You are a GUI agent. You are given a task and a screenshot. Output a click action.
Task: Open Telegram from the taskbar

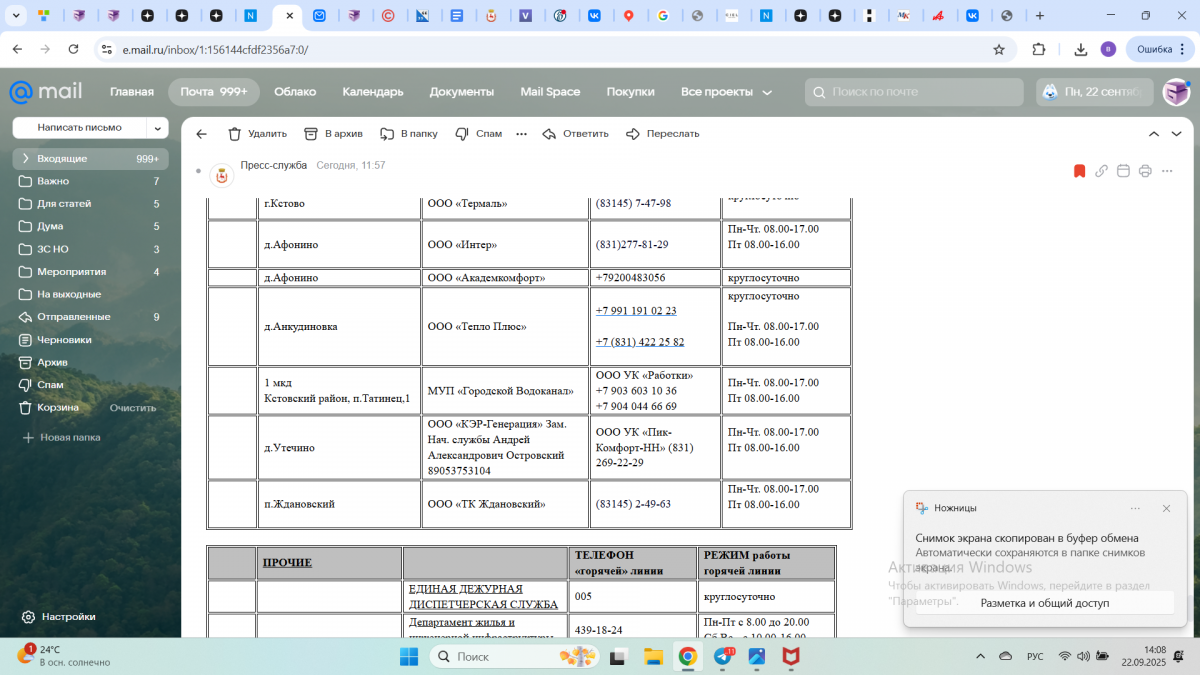click(x=723, y=656)
